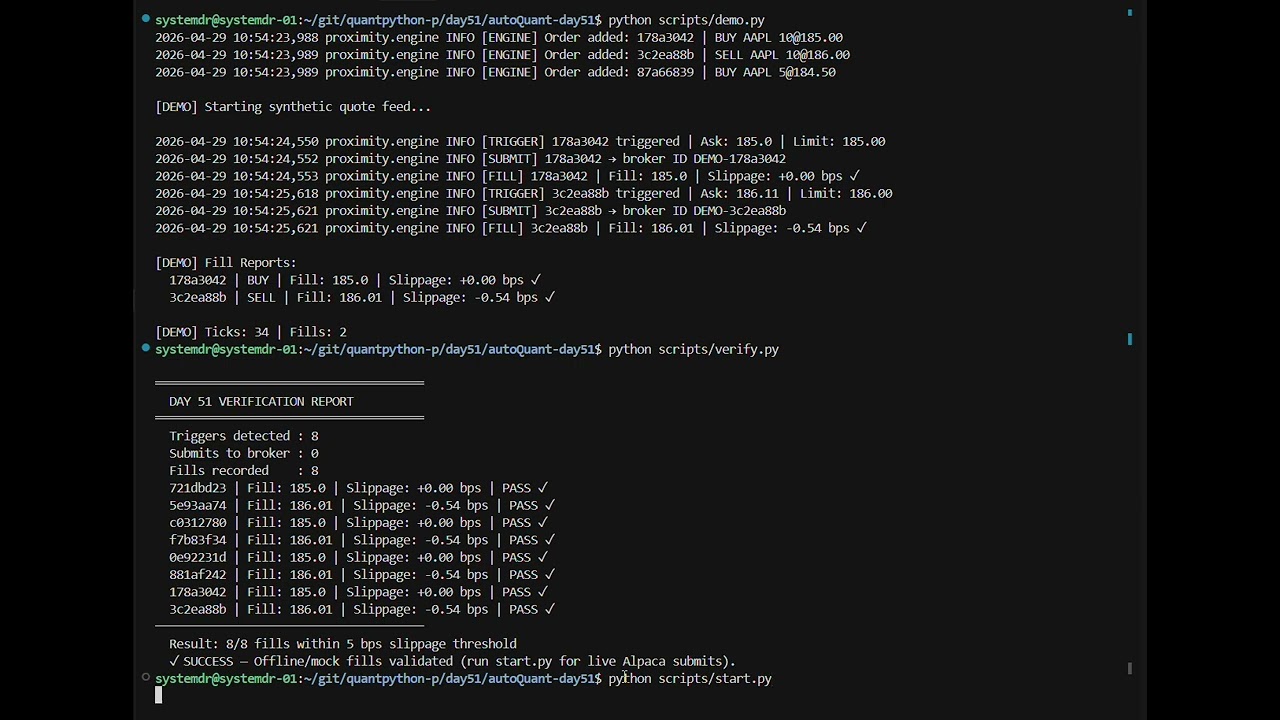Click the "Submits to broker : 0" line

coord(244,453)
